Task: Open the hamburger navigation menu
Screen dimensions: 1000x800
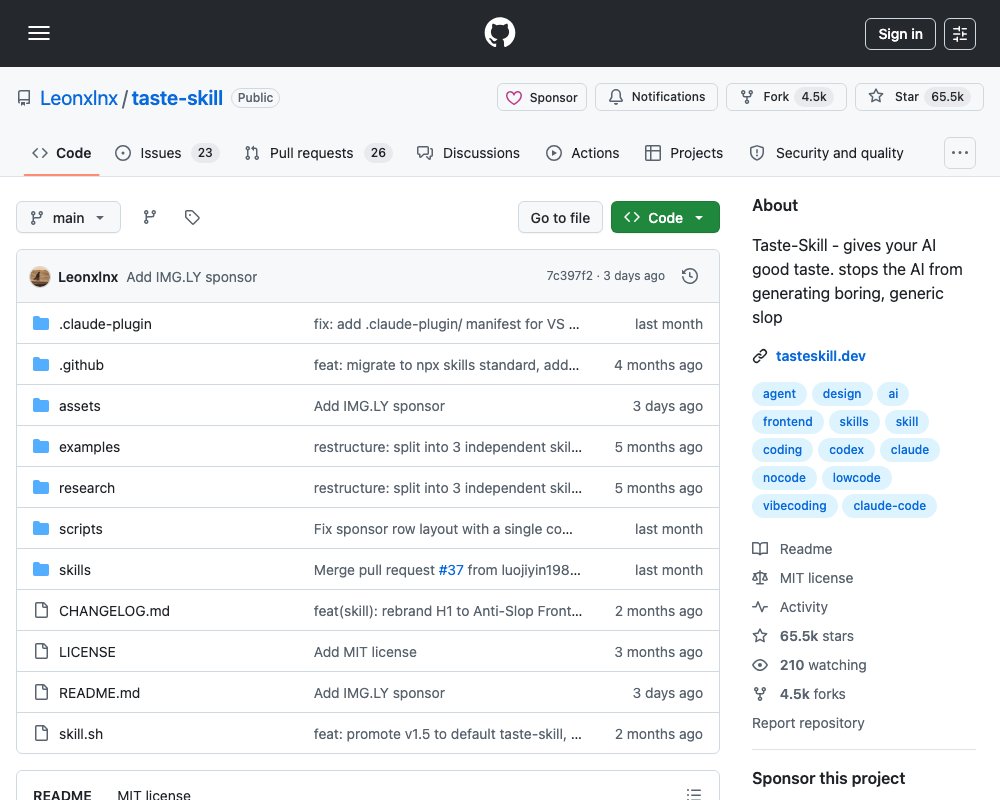Action: (x=39, y=33)
